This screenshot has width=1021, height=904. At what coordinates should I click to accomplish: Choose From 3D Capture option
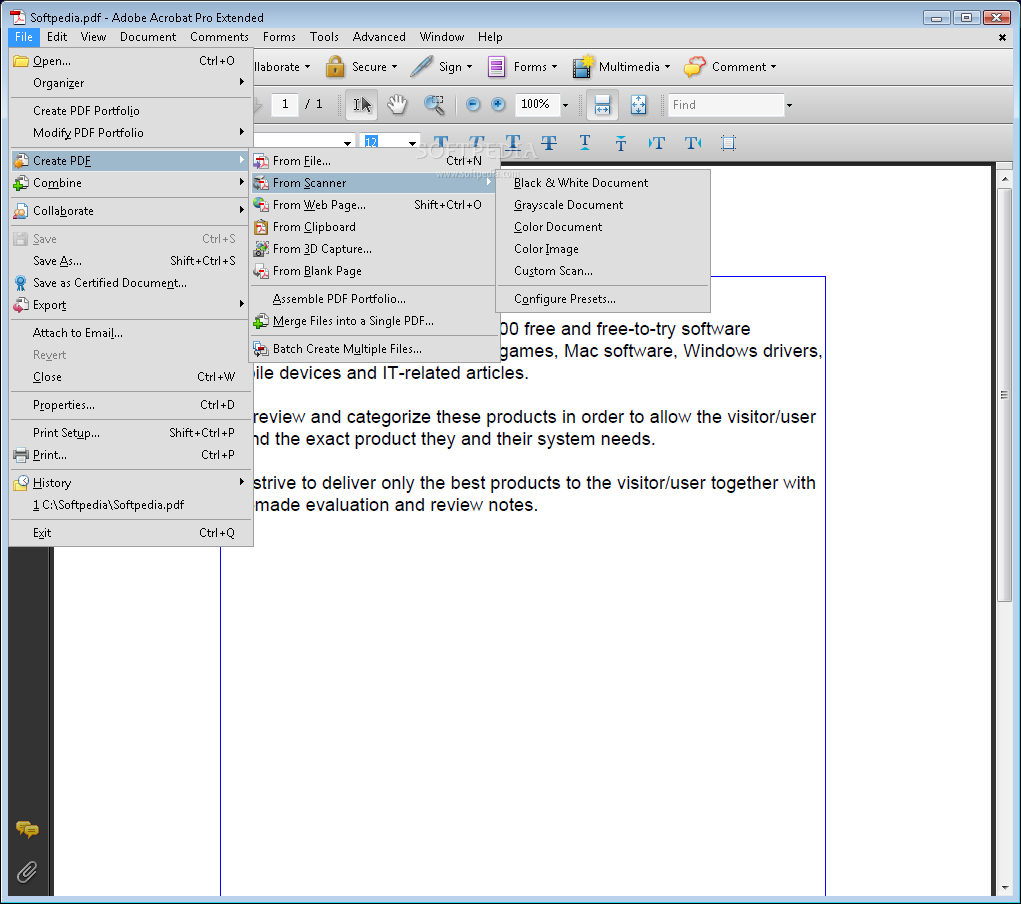click(x=373, y=249)
